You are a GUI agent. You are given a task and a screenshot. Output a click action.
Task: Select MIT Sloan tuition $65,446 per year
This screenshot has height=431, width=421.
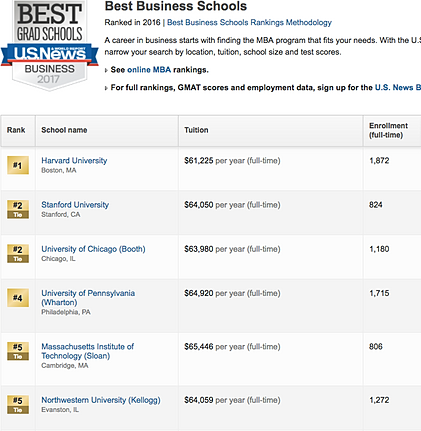(232, 347)
